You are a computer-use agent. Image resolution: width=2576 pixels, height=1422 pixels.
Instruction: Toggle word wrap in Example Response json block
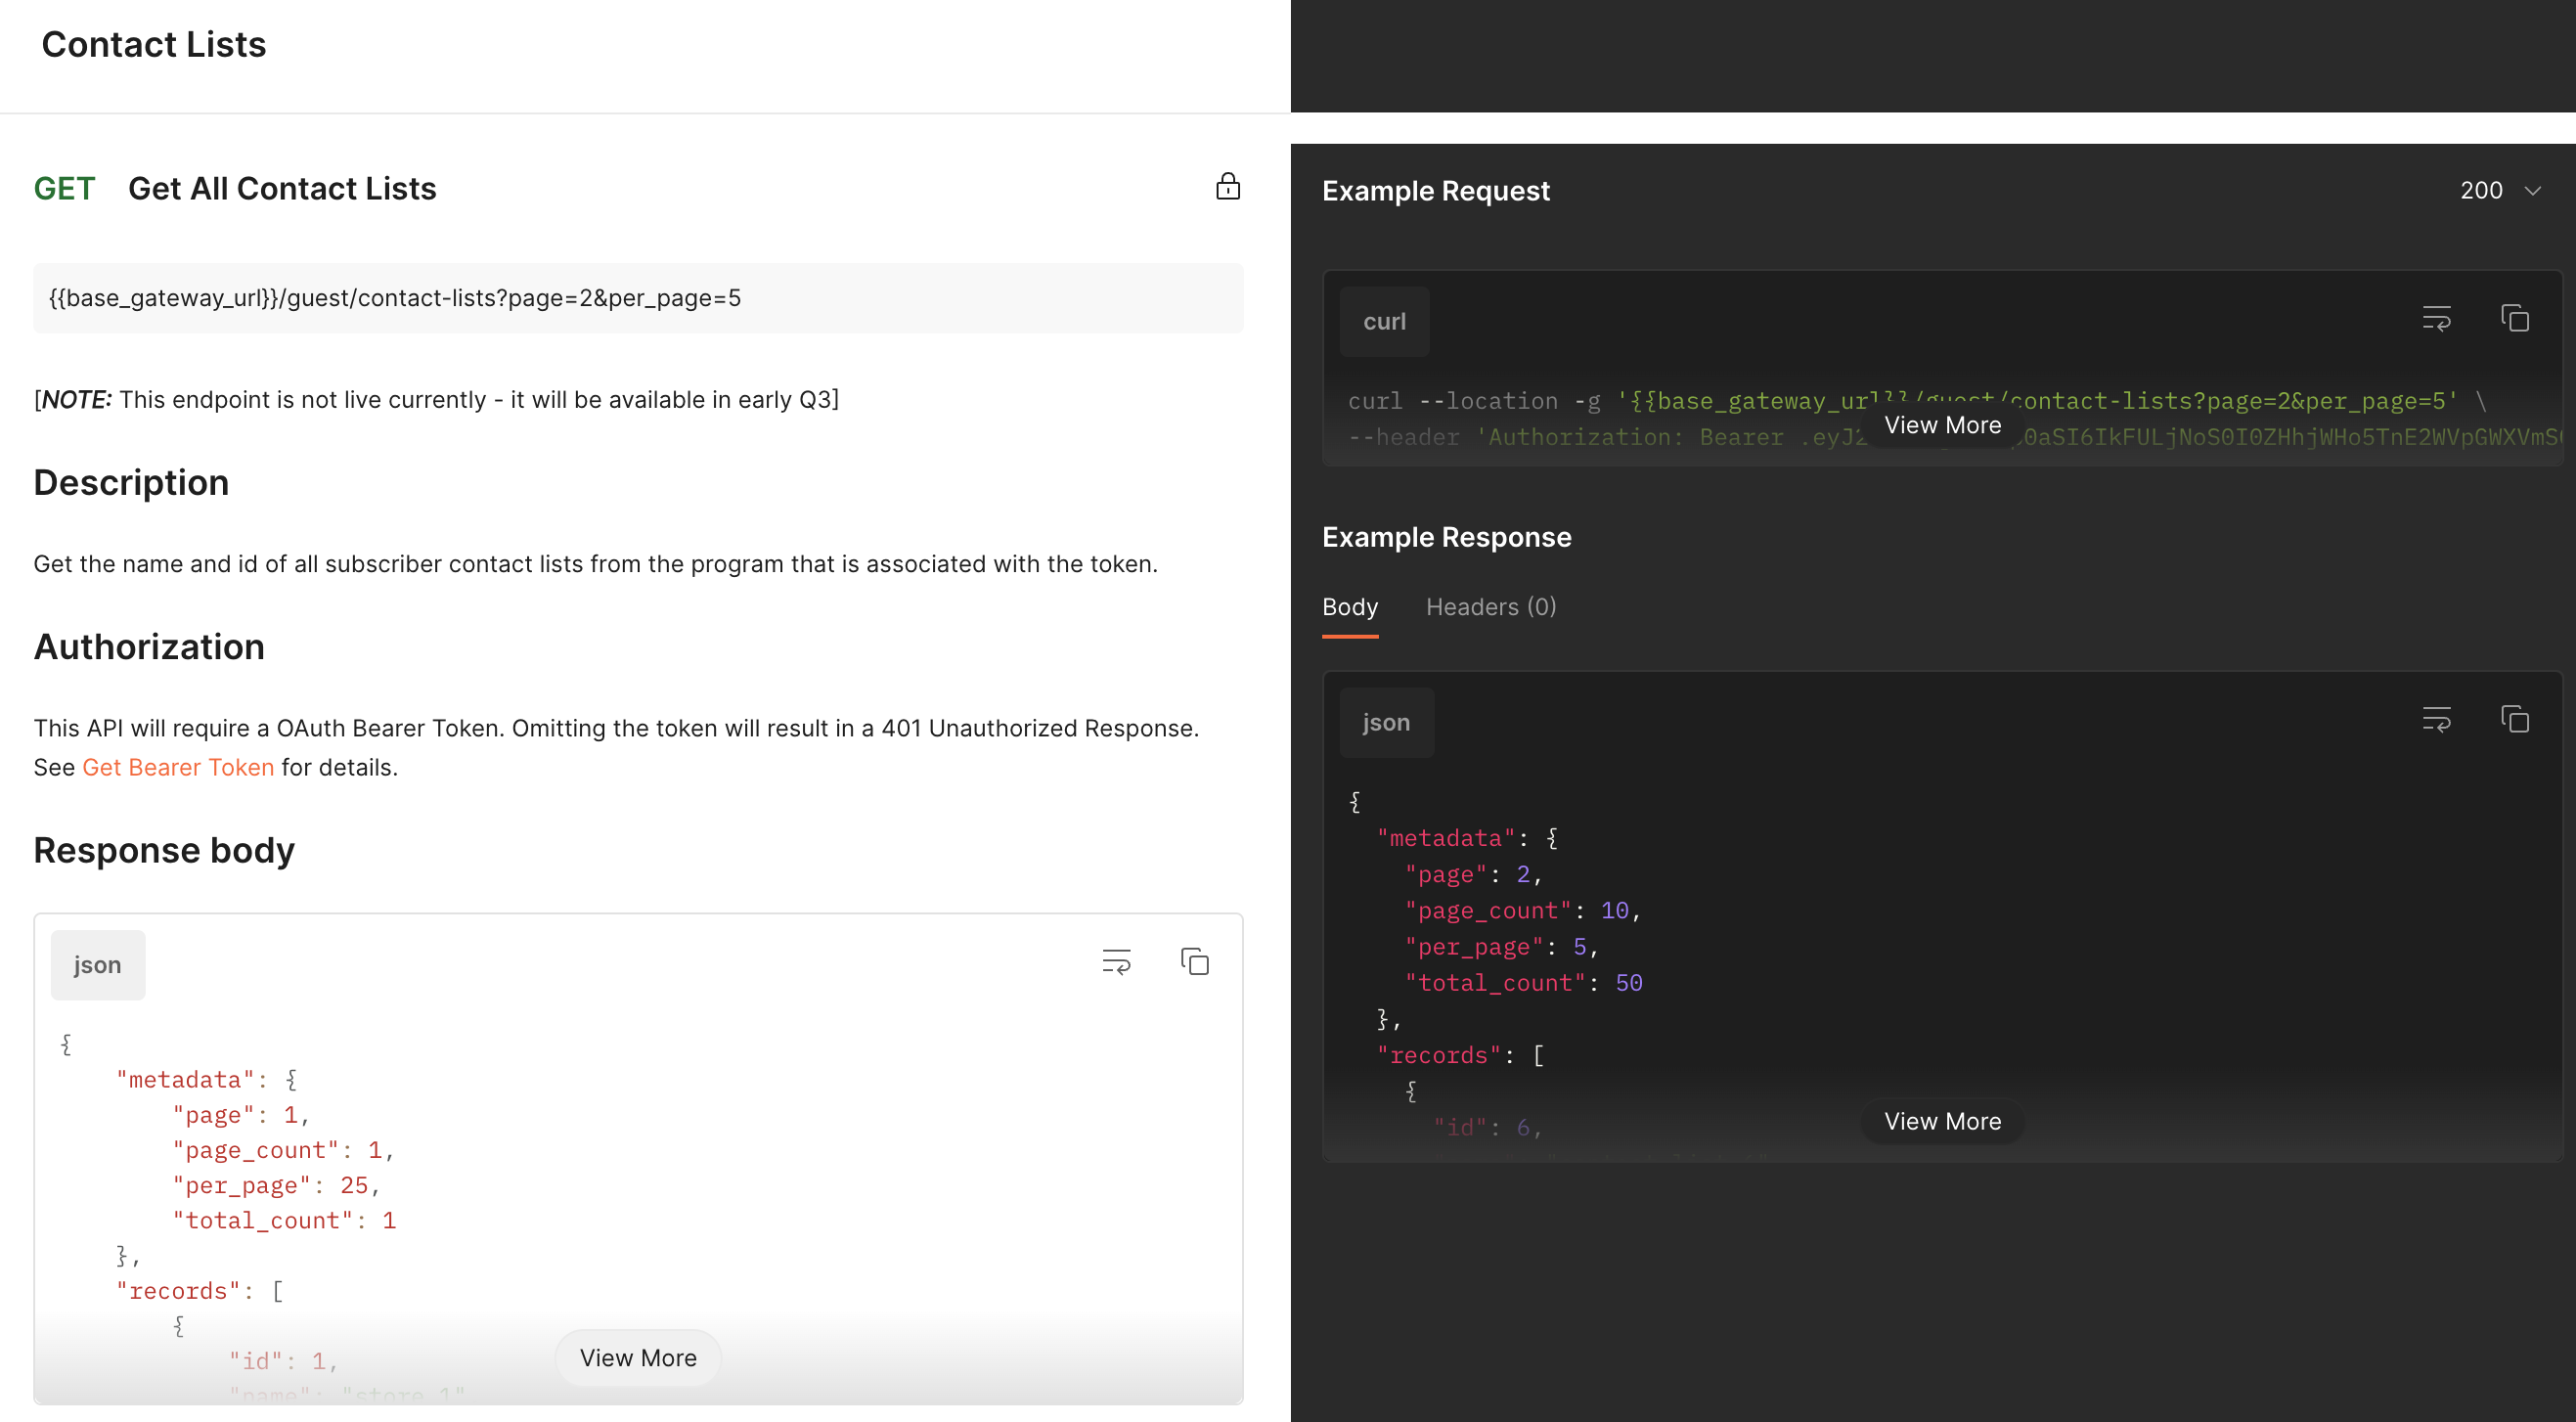[x=2436, y=720]
